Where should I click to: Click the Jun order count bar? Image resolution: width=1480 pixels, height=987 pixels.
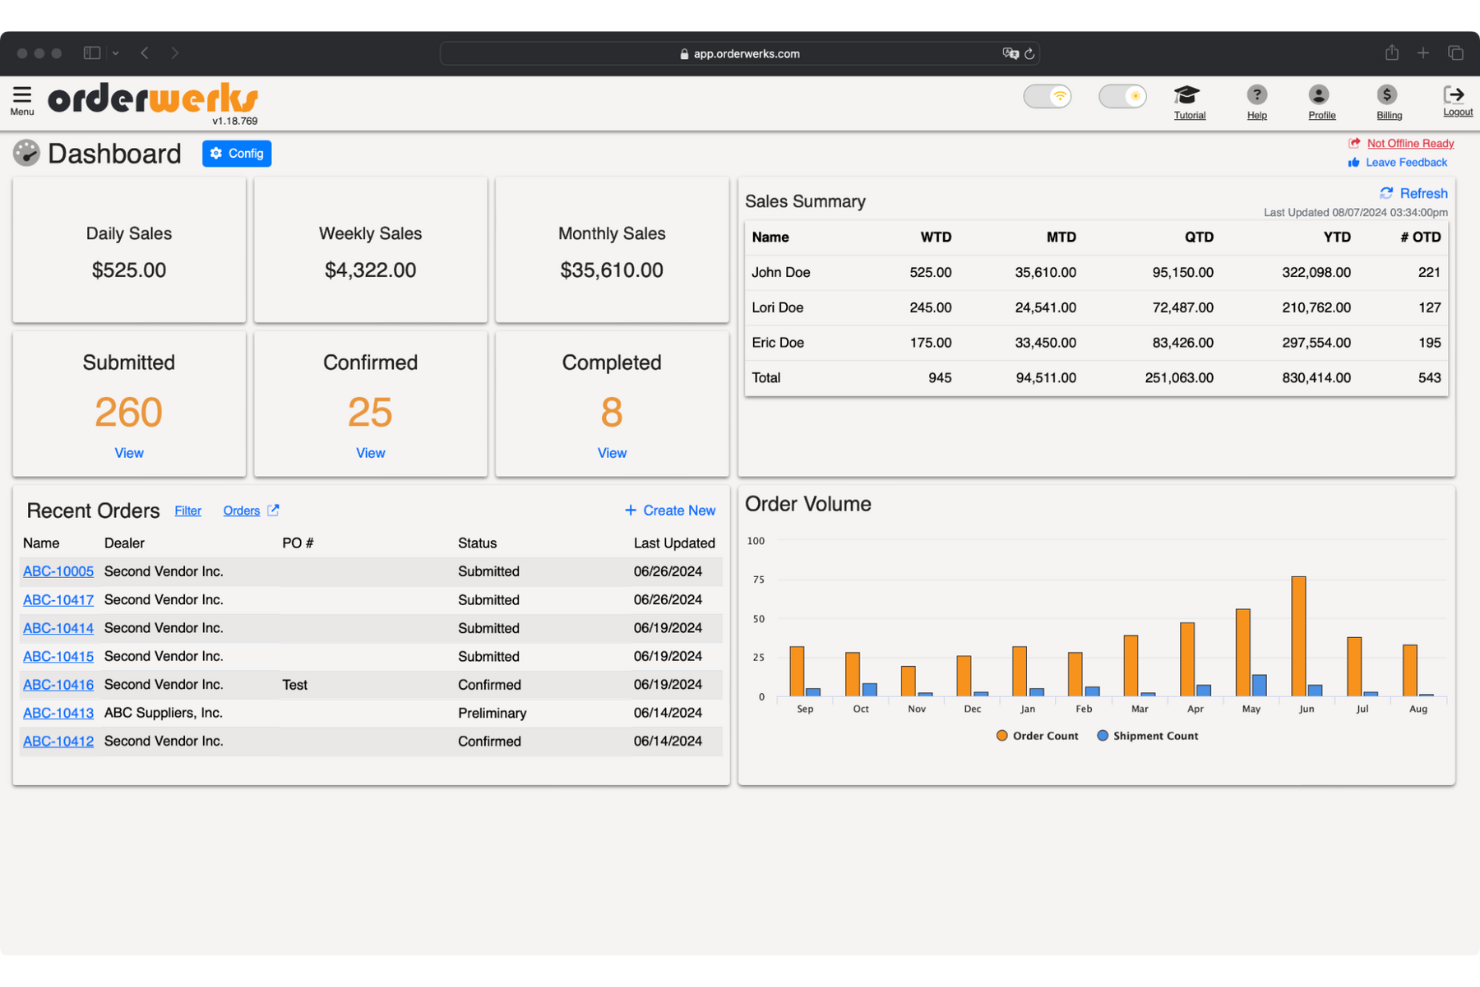1298,636
